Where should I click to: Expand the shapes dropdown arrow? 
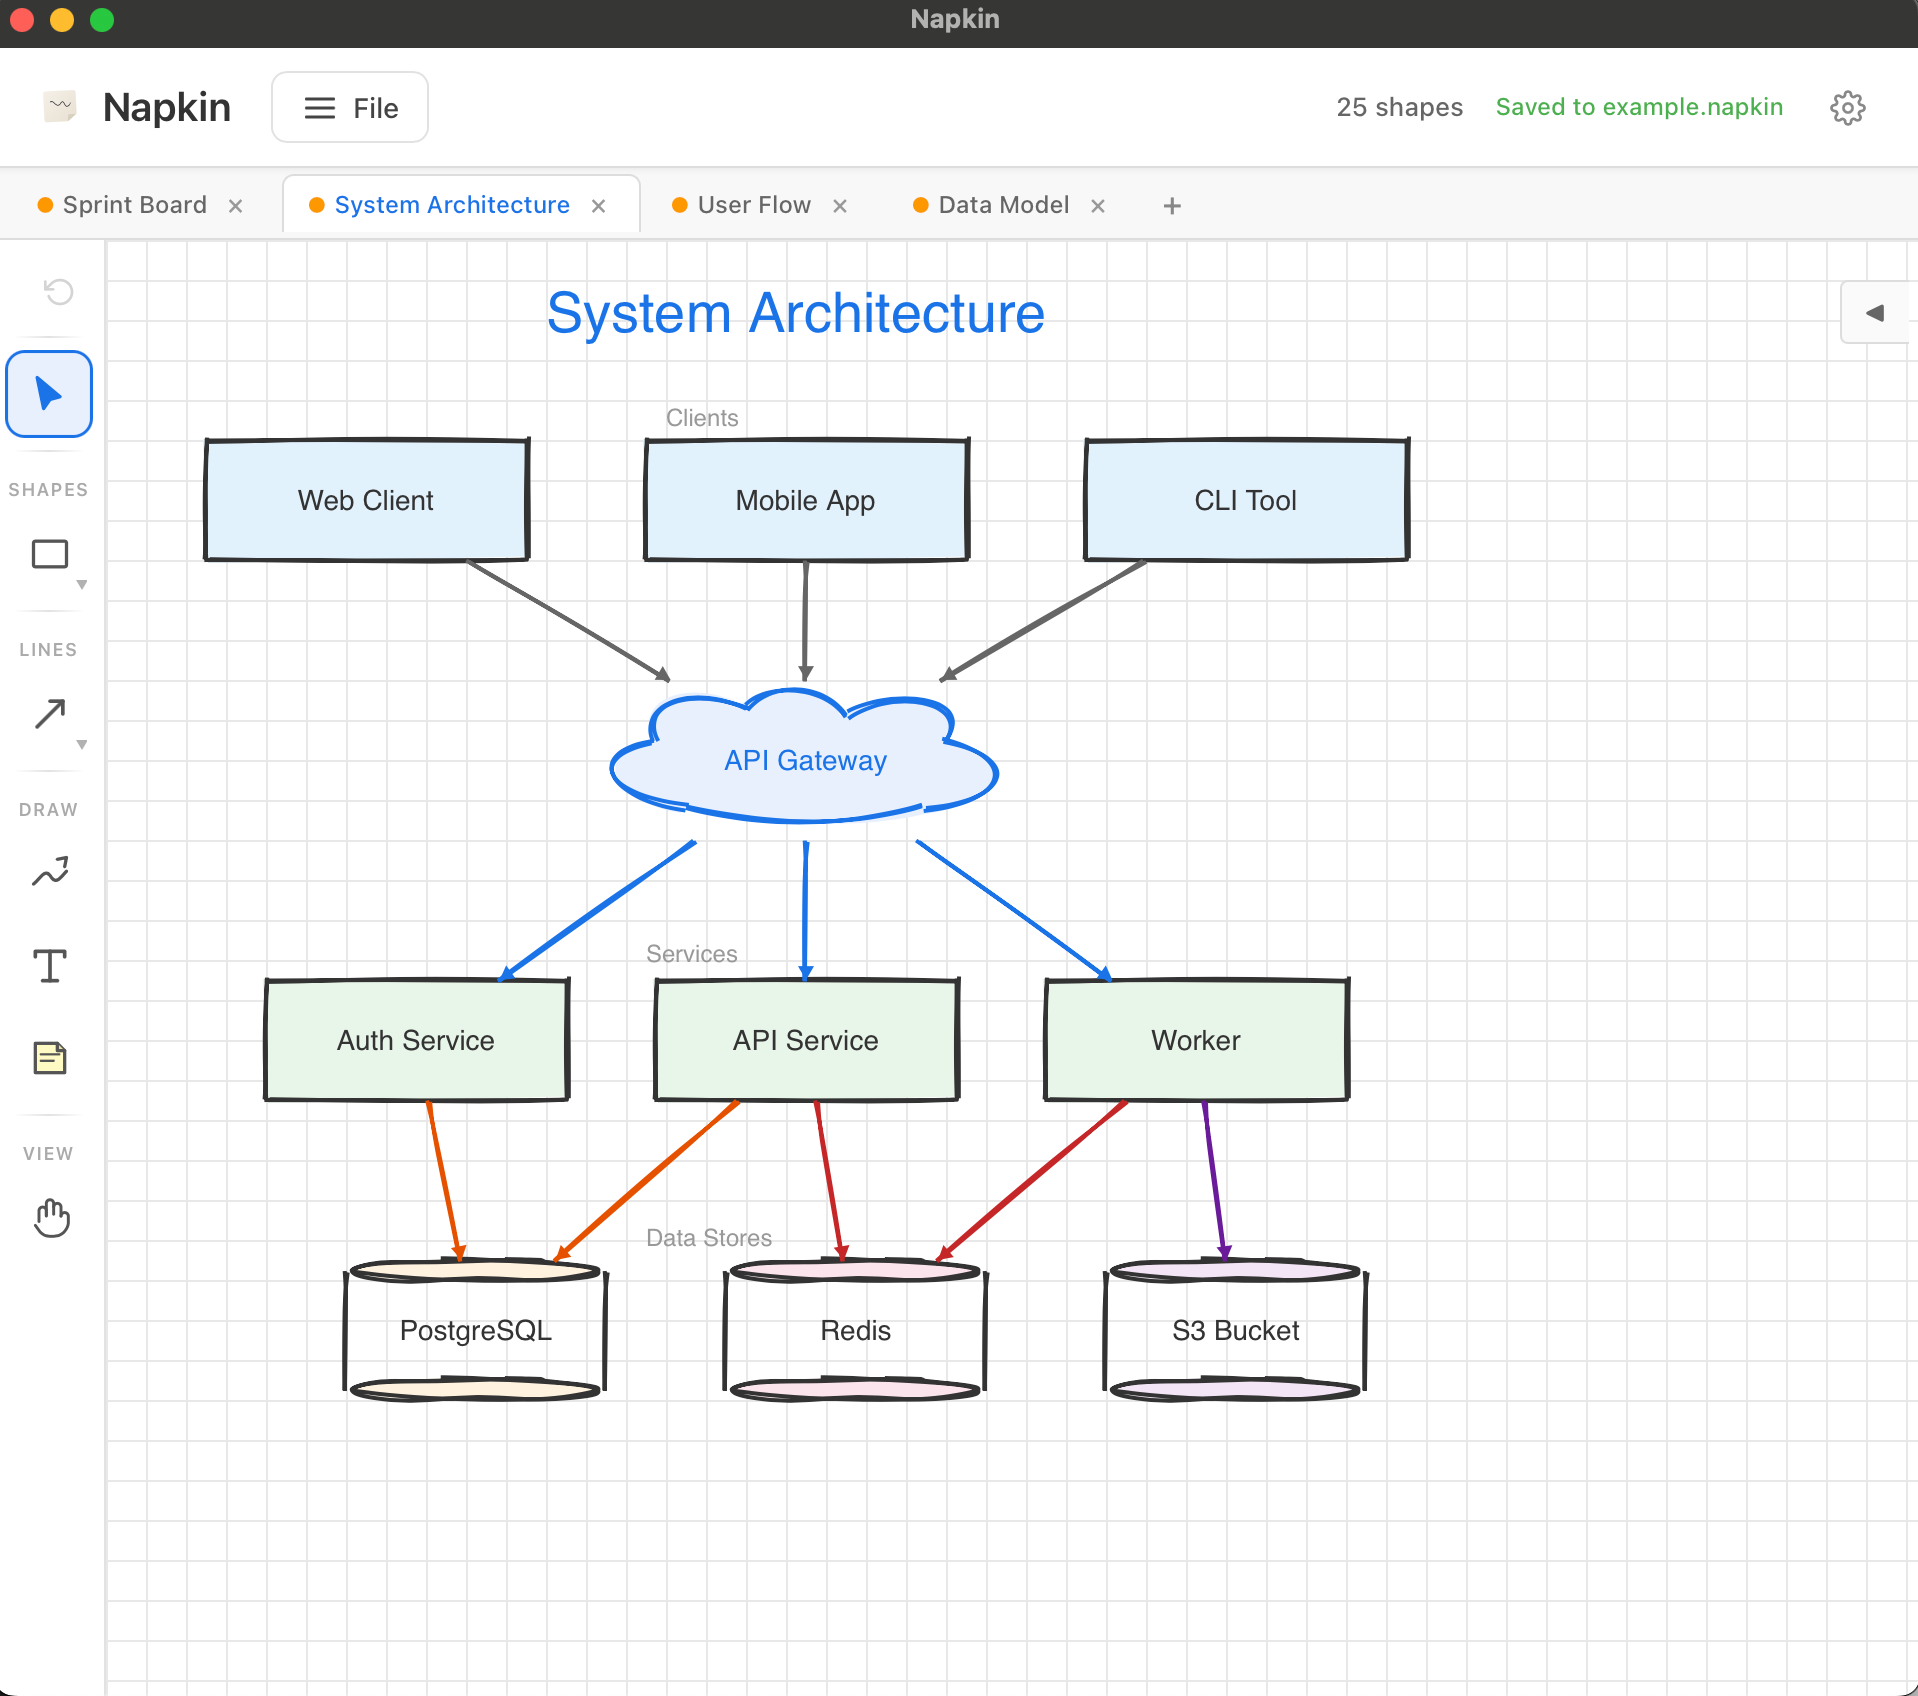click(82, 585)
